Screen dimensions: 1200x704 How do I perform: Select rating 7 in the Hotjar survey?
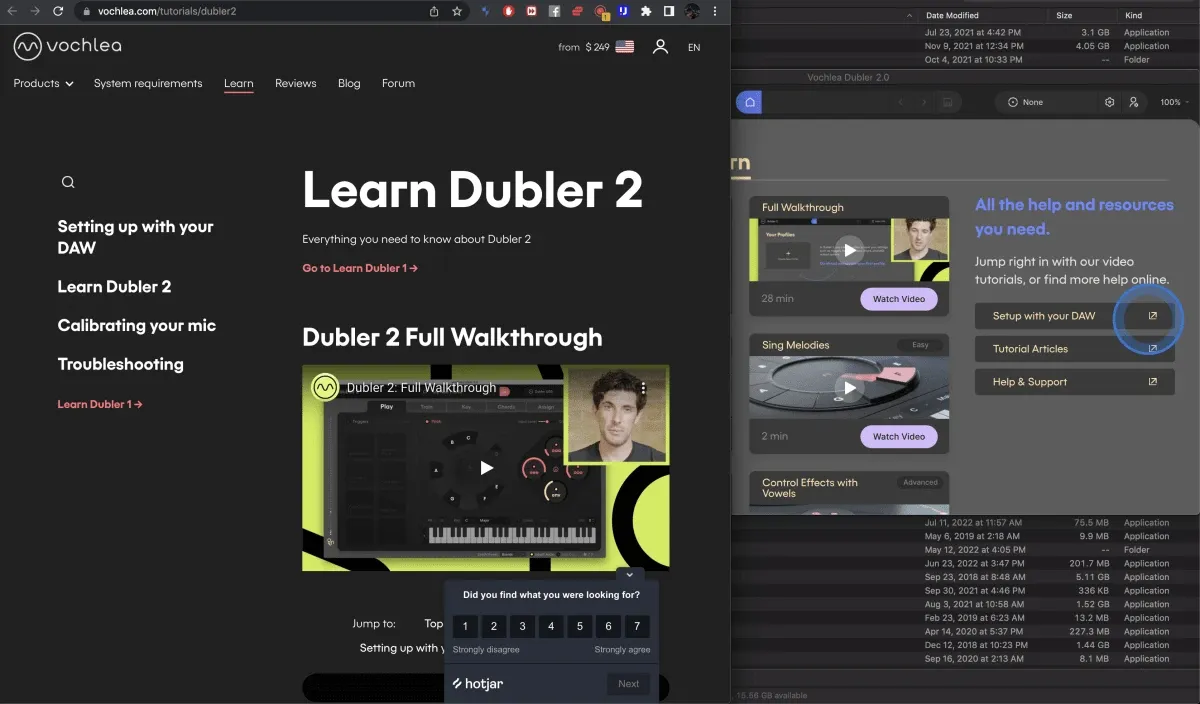[x=637, y=627]
